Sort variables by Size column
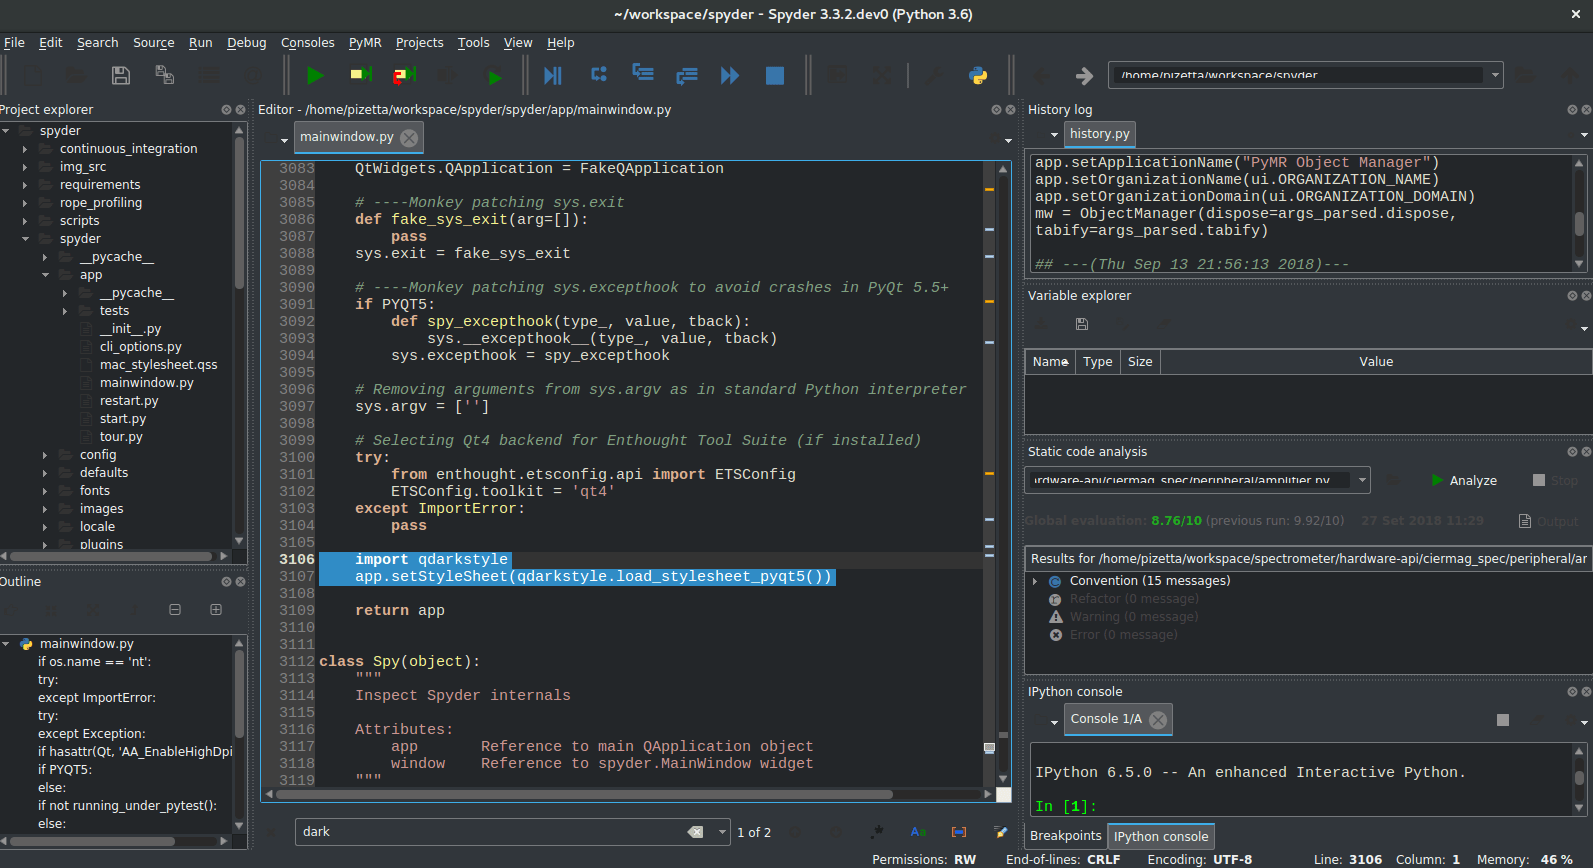The image size is (1593, 868). (x=1140, y=362)
